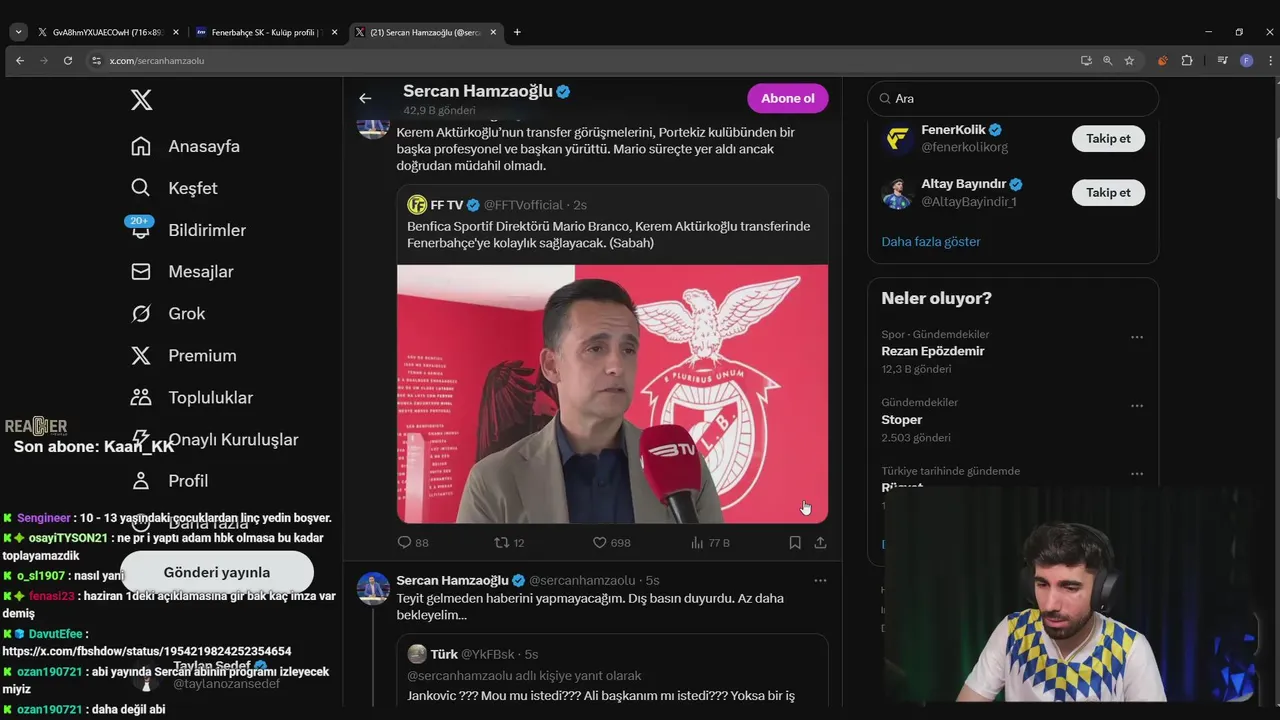This screenshot has height=720, width=1280.
Task: Follow FenerKolik with Takip et
Action: [1108, 138]
